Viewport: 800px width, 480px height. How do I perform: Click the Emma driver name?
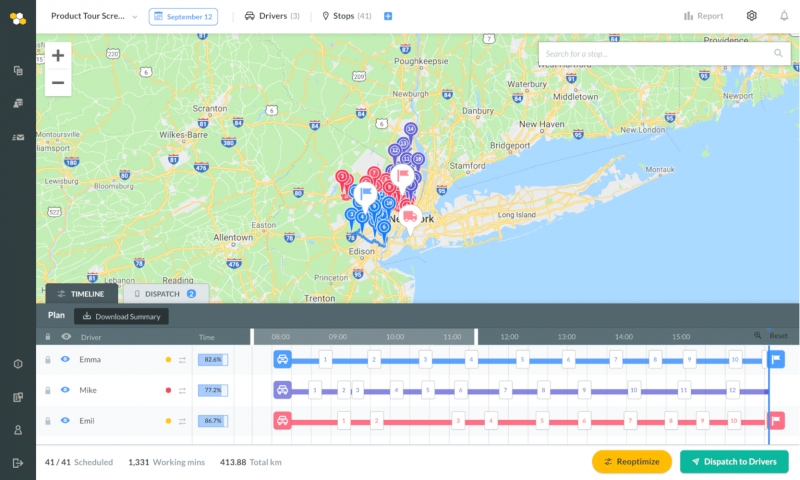(x=90, y=360)
